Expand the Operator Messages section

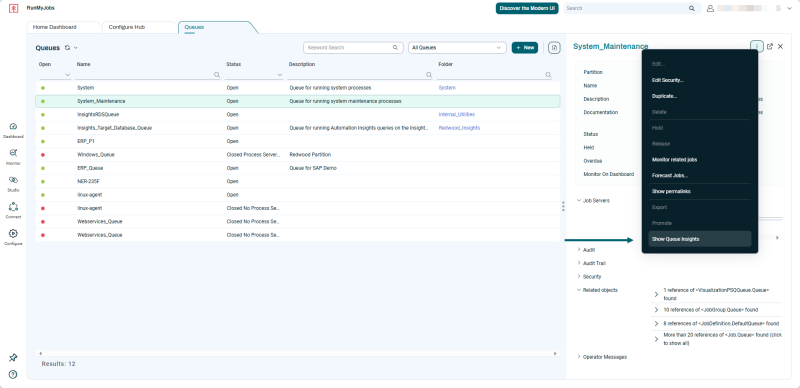[x=579, y=357]
